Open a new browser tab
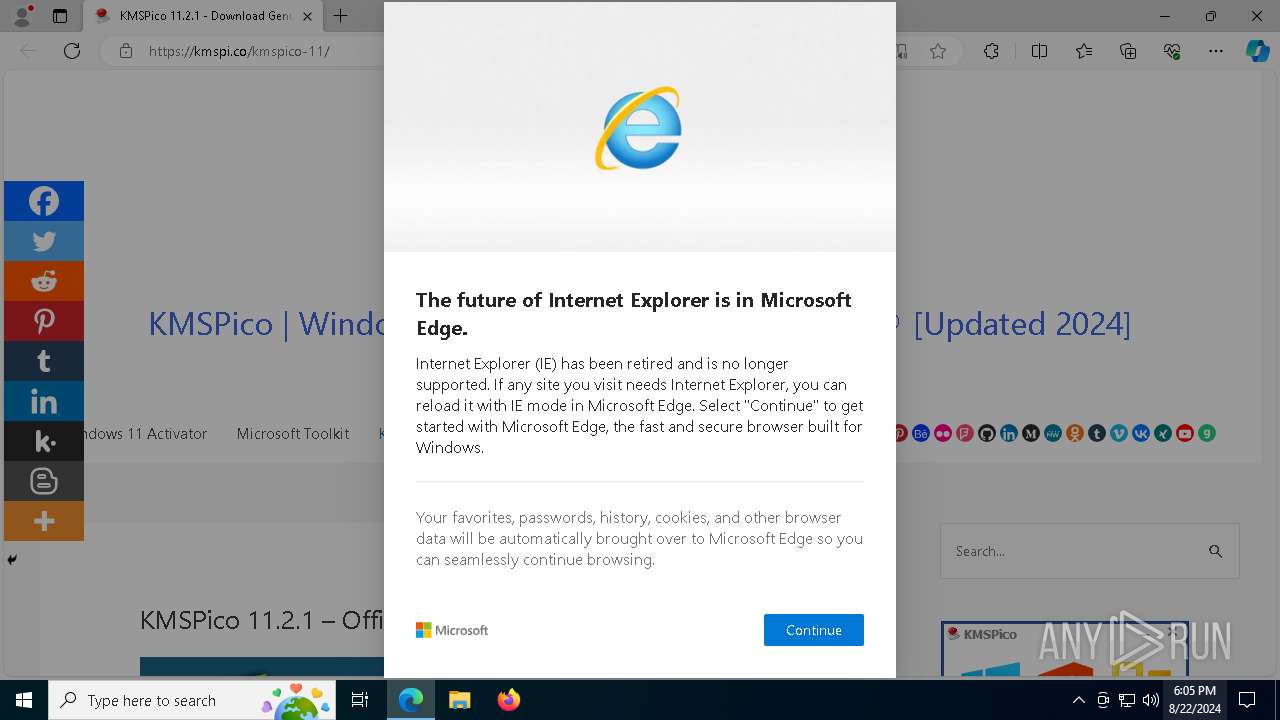 (x=340, y=16)
